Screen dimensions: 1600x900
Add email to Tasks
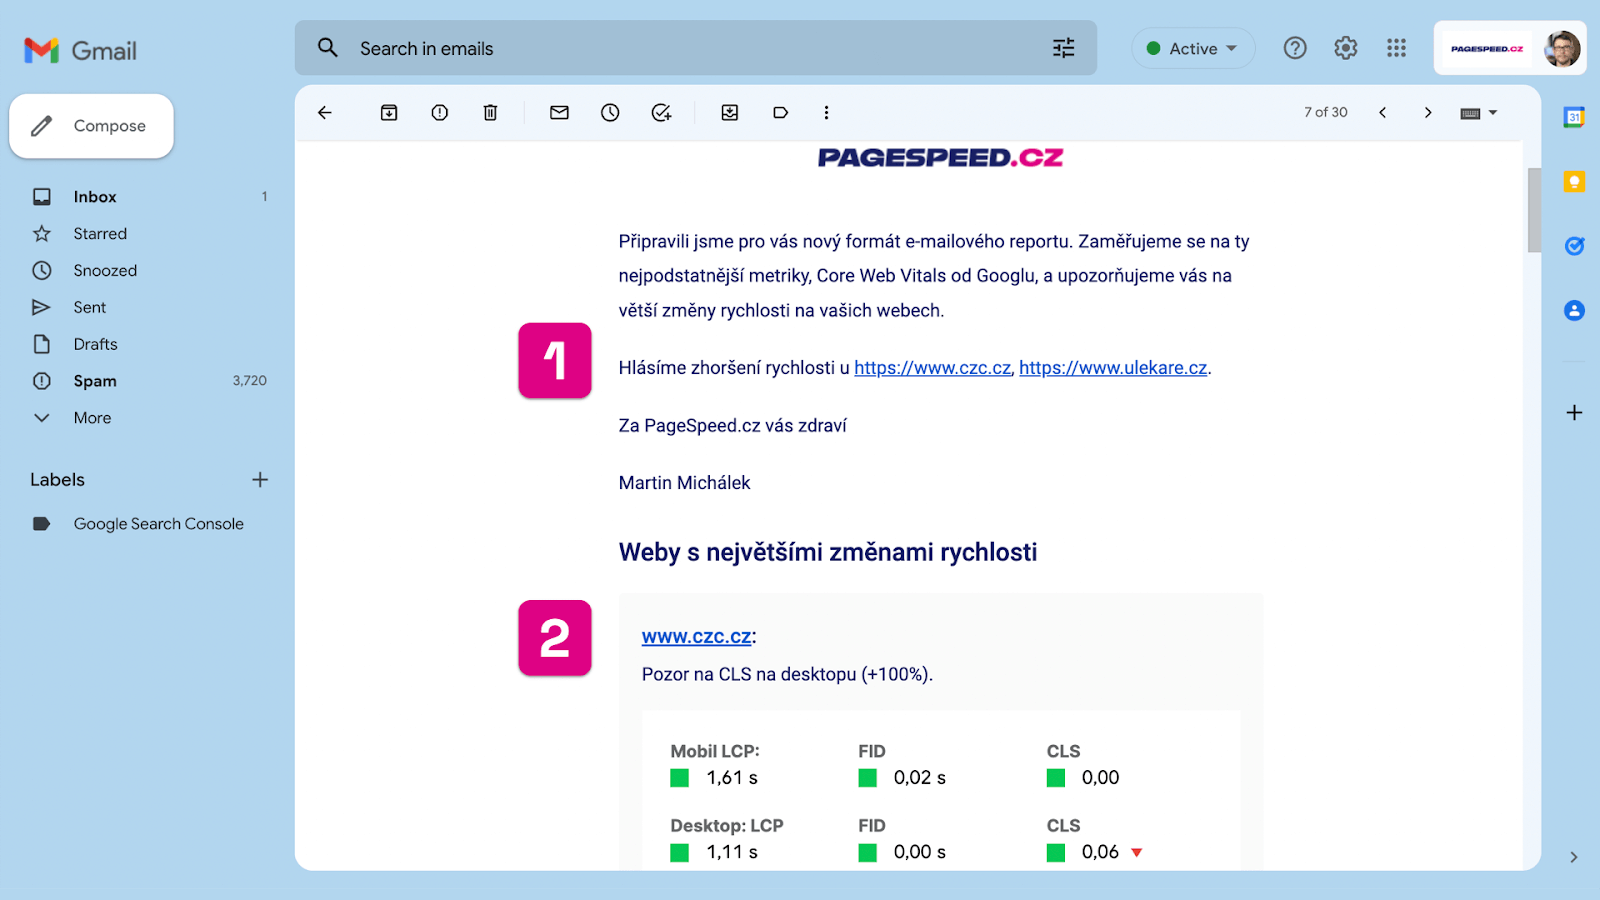pyautogui.click(x=661, y=113)
